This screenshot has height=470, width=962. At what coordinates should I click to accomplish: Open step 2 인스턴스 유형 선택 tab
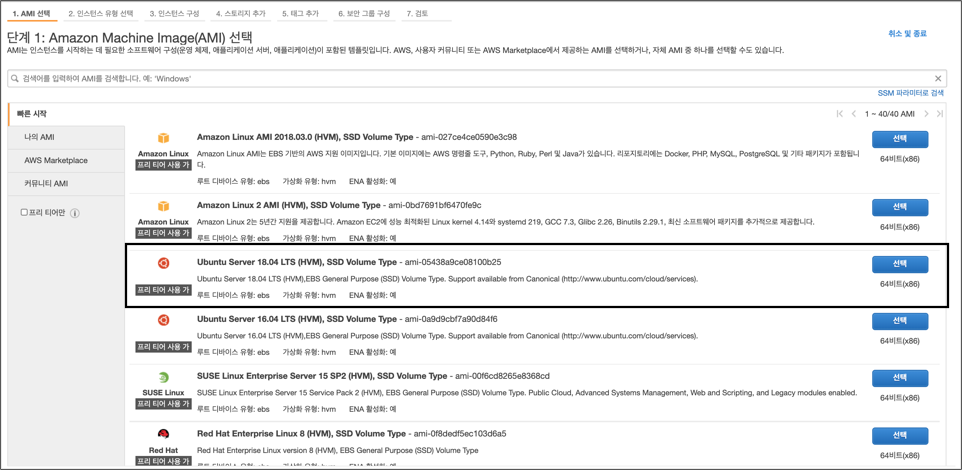(x=101, y=13)
